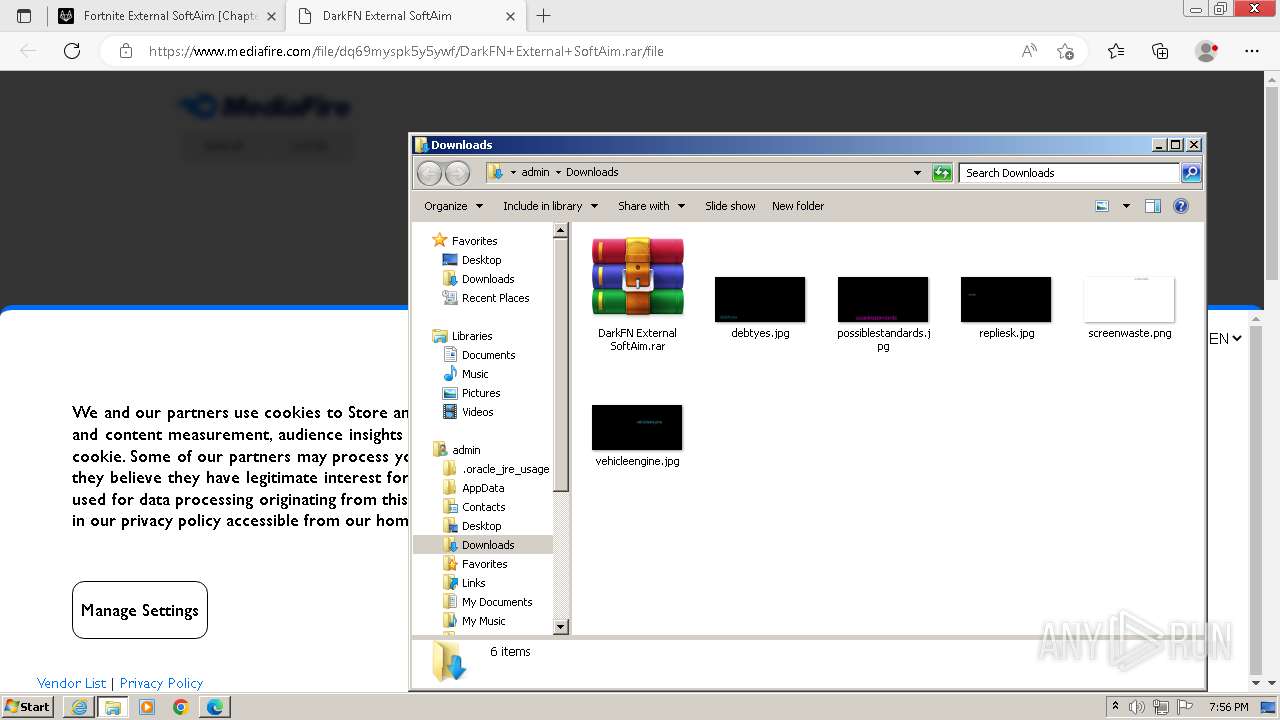Viewport: 1280px width, 720px height.
Task: Click the search magnifier in Explorer
Action: 1190,173
